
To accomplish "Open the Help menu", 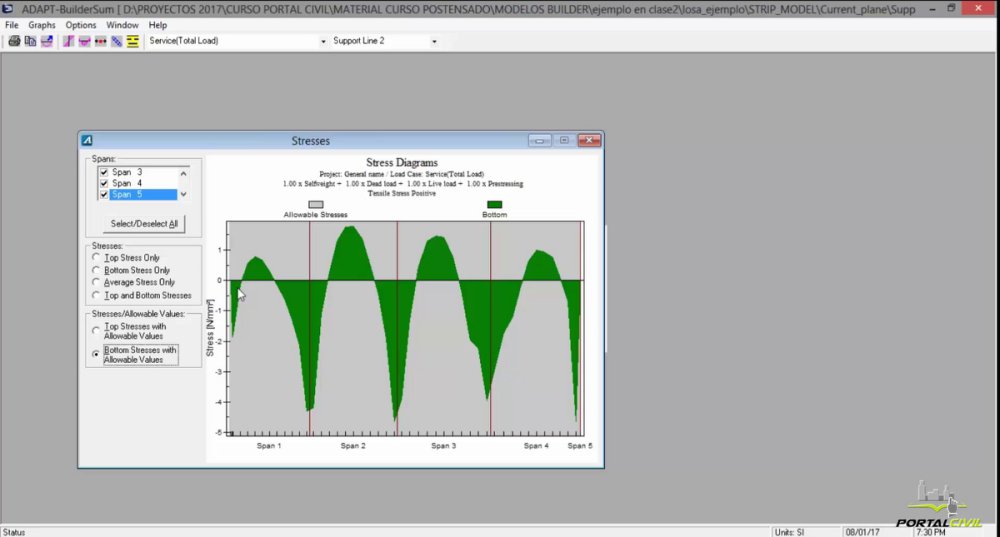I will (x=158, y=25).
